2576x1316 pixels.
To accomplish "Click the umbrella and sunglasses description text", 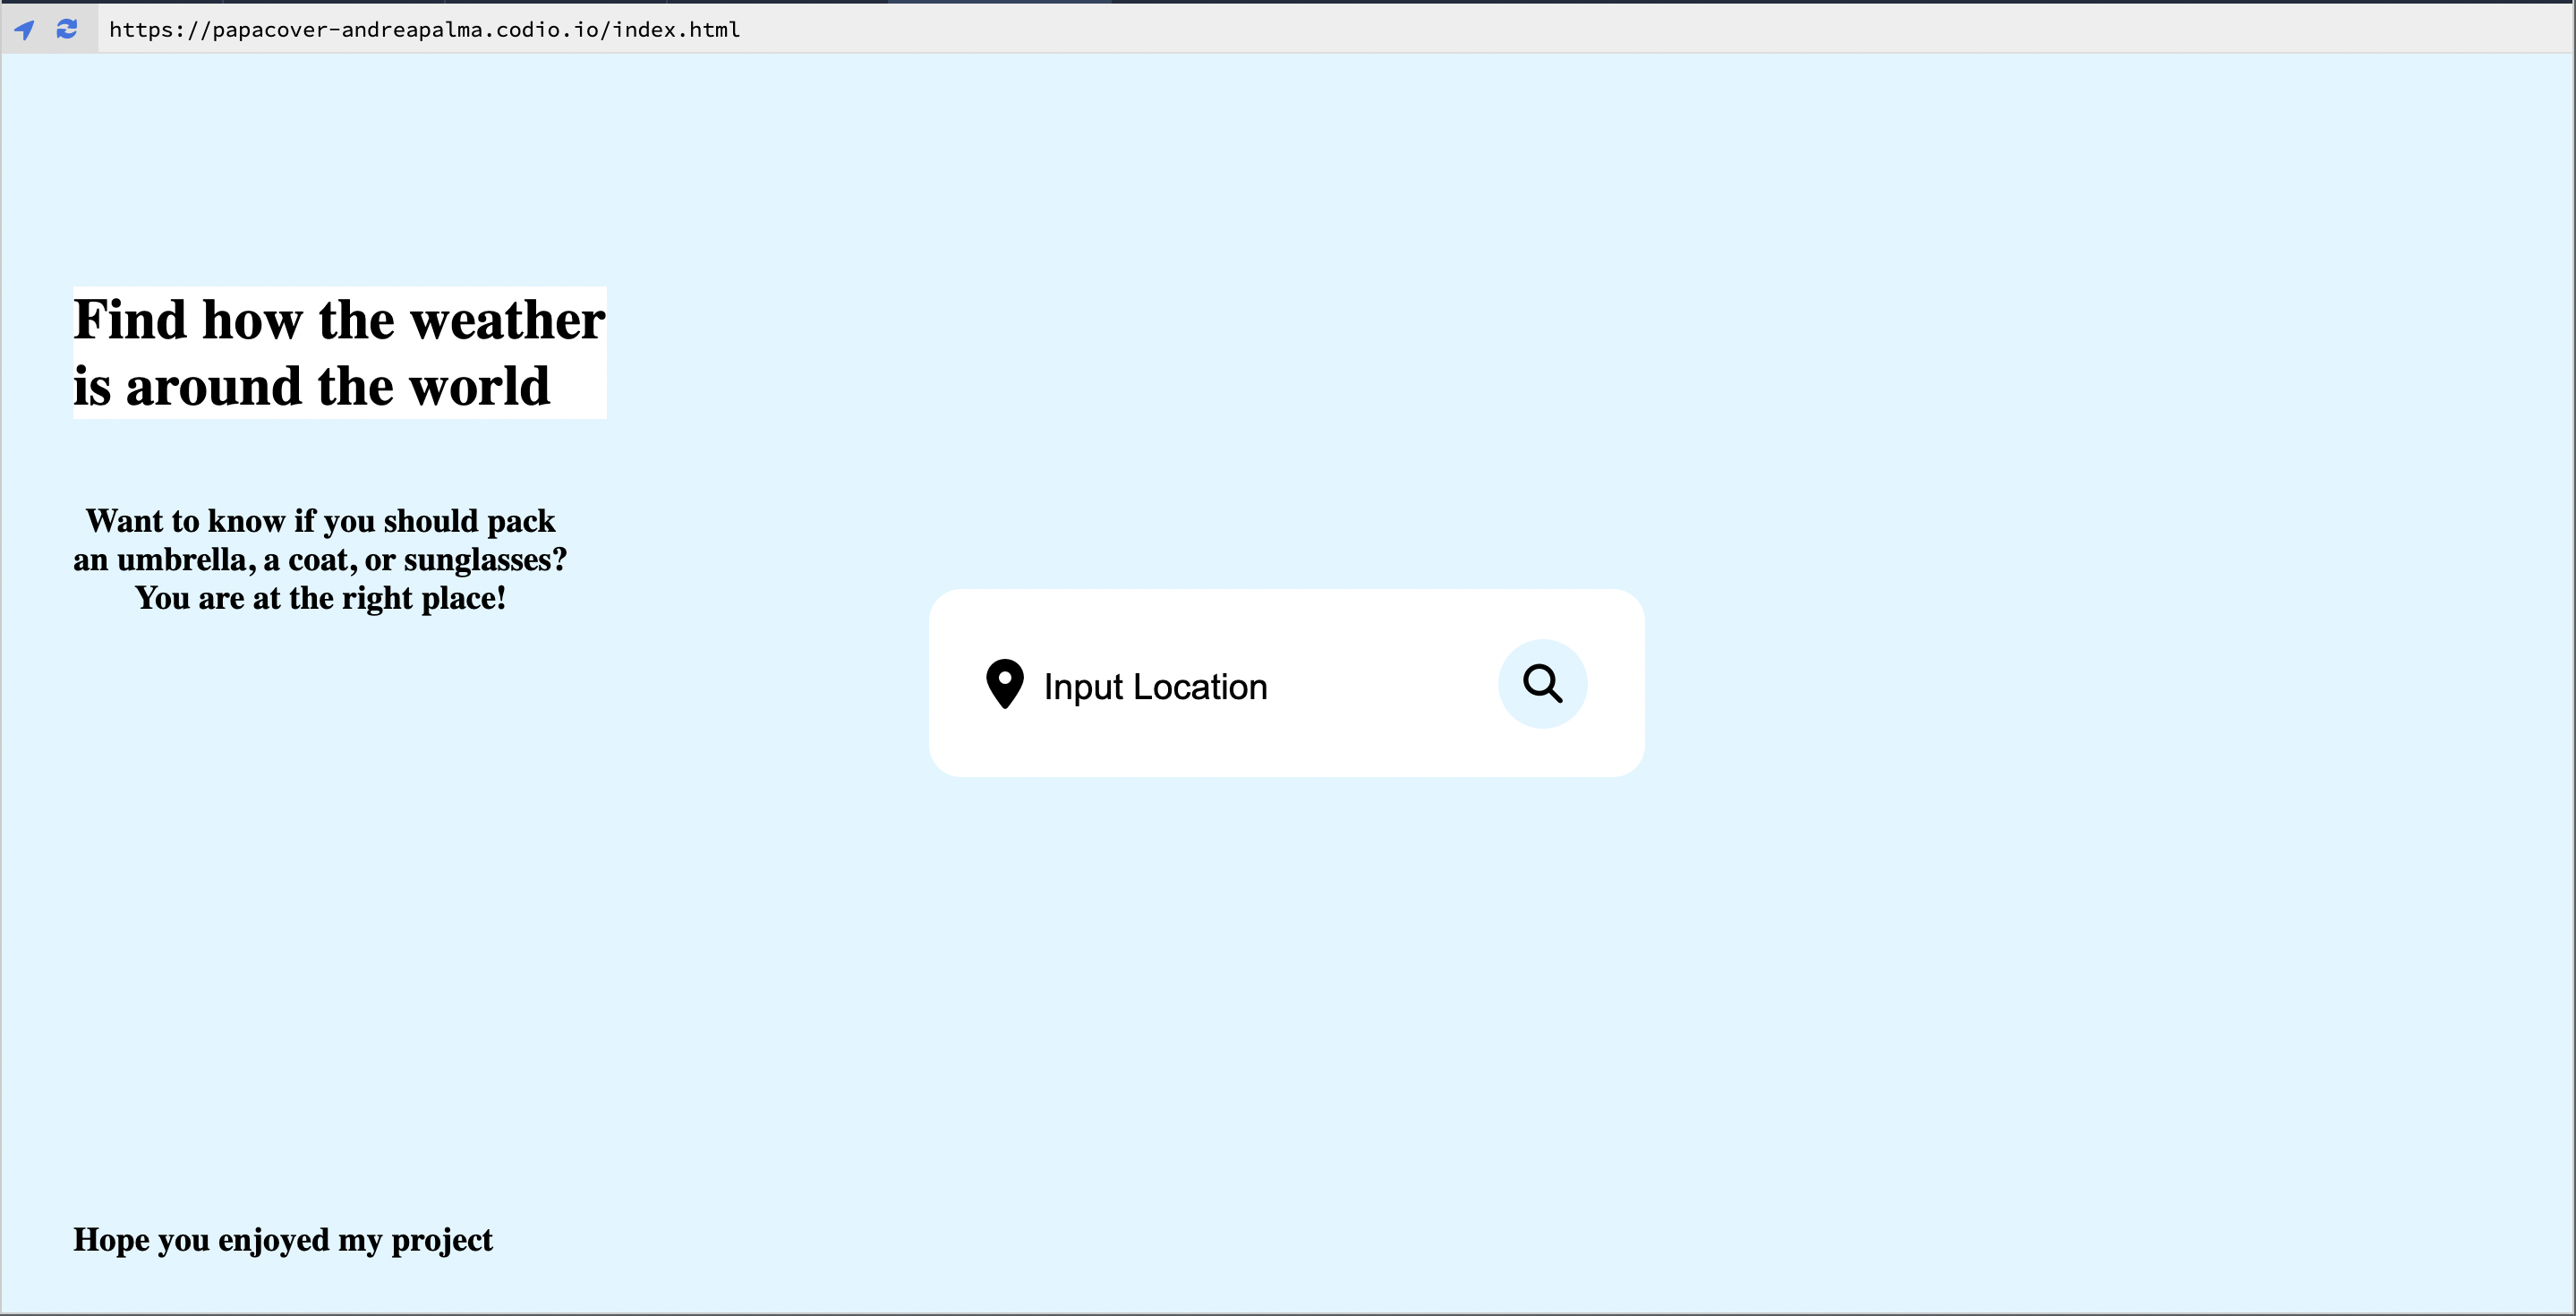I will 319,559.
